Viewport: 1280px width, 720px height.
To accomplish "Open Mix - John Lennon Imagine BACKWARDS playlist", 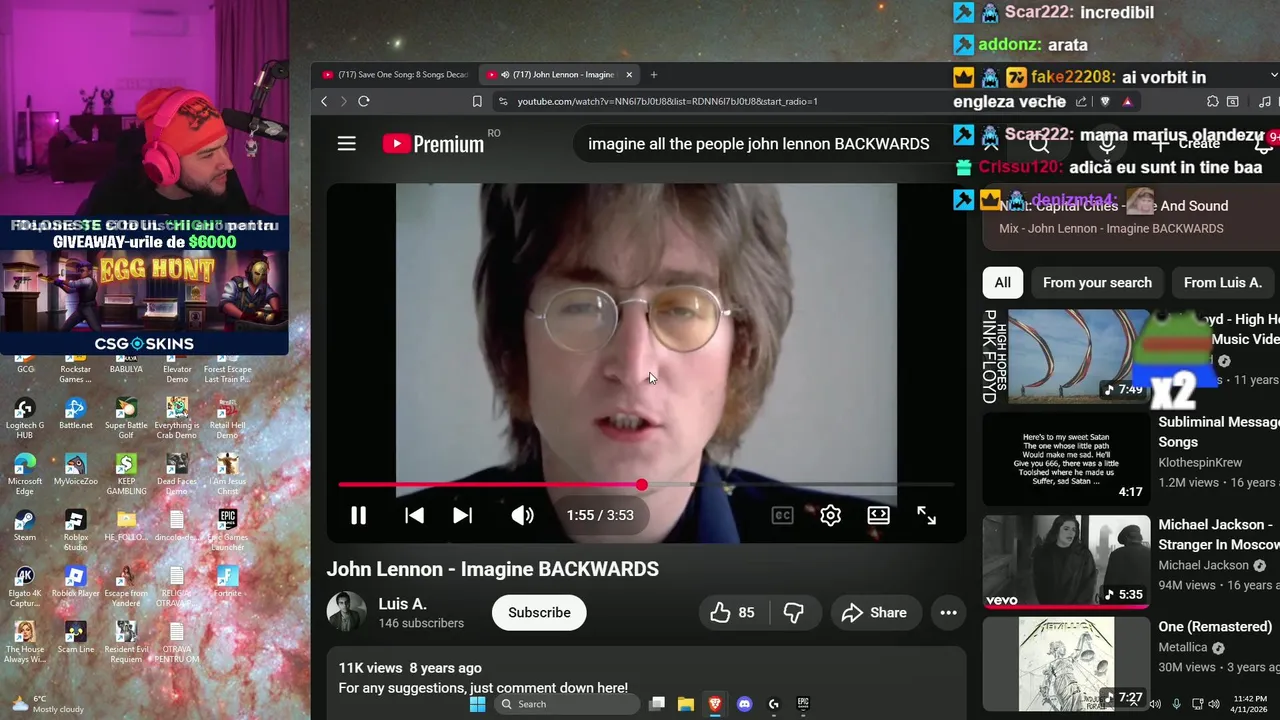I will pyautogui.click(x=1111, y=229).
